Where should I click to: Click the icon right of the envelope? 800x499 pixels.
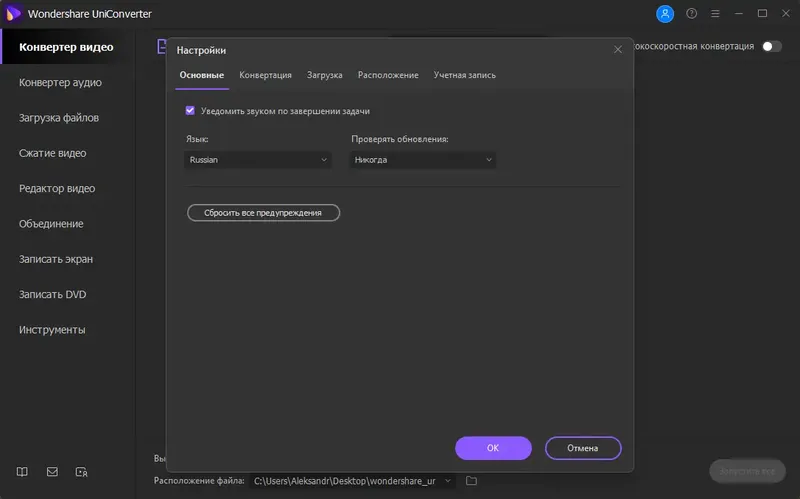[x=82, y=471]
